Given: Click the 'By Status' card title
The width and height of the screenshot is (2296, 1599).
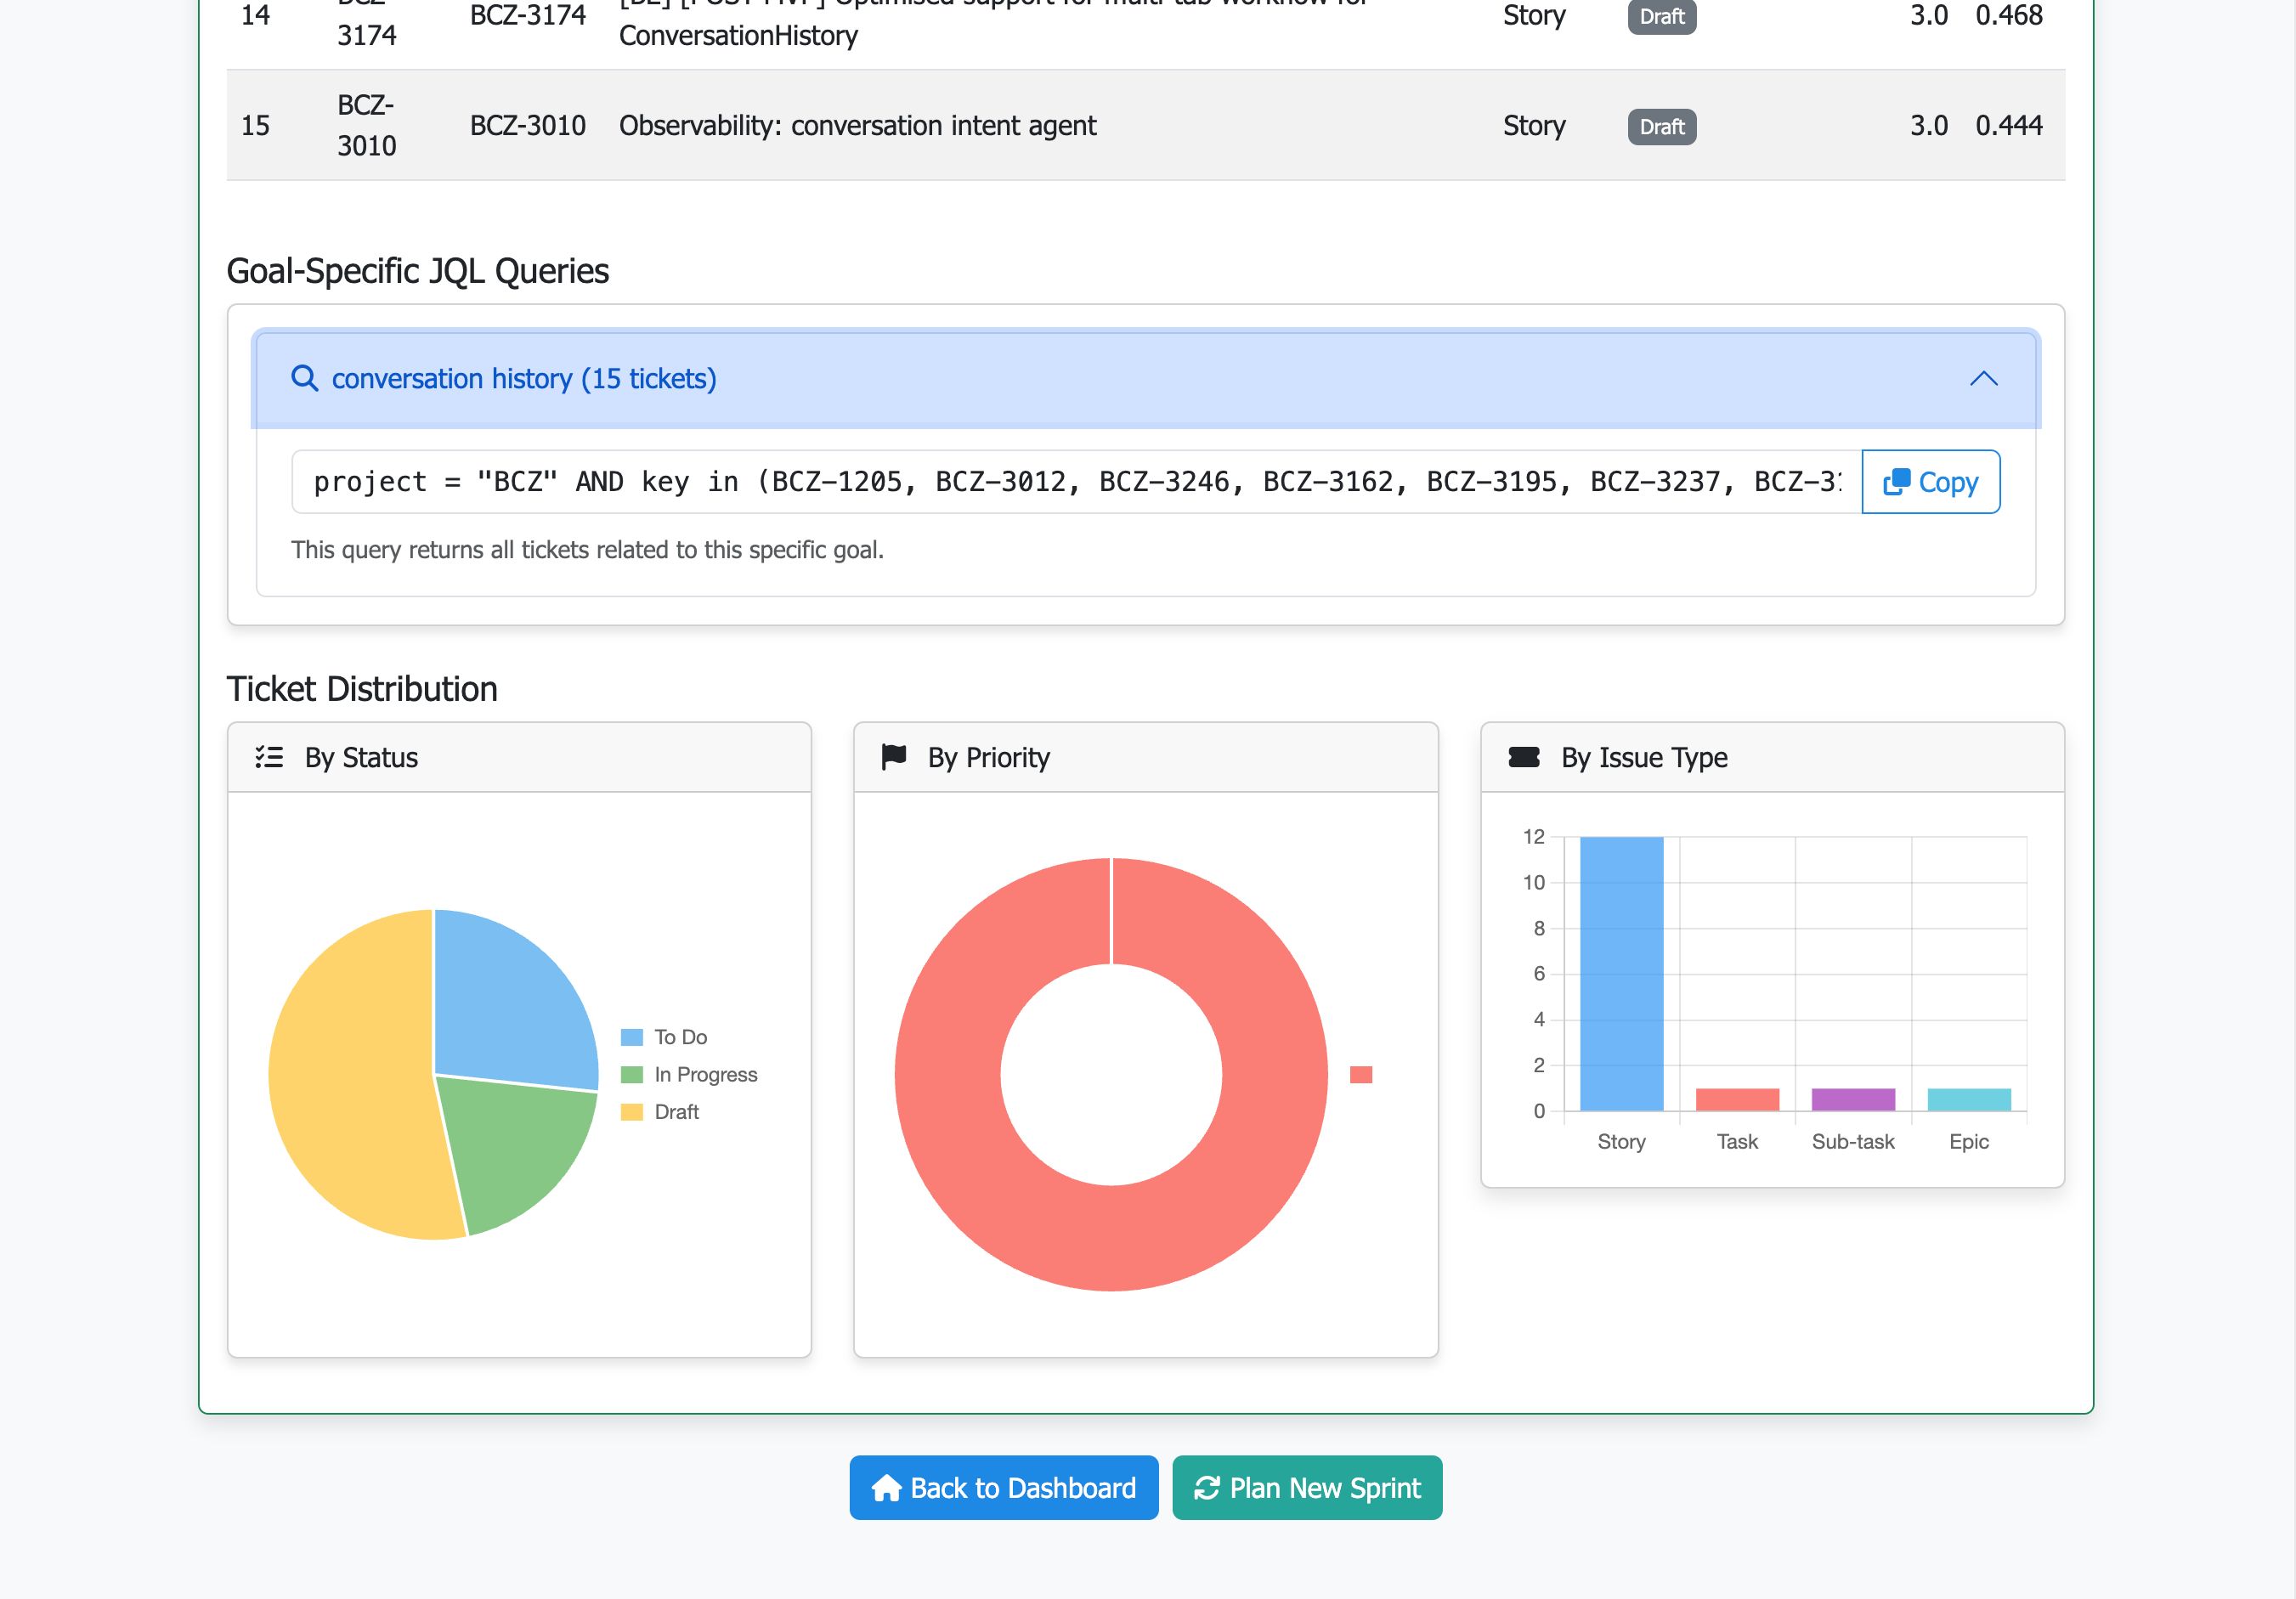Looking at the screenshot, I should 361,758.
